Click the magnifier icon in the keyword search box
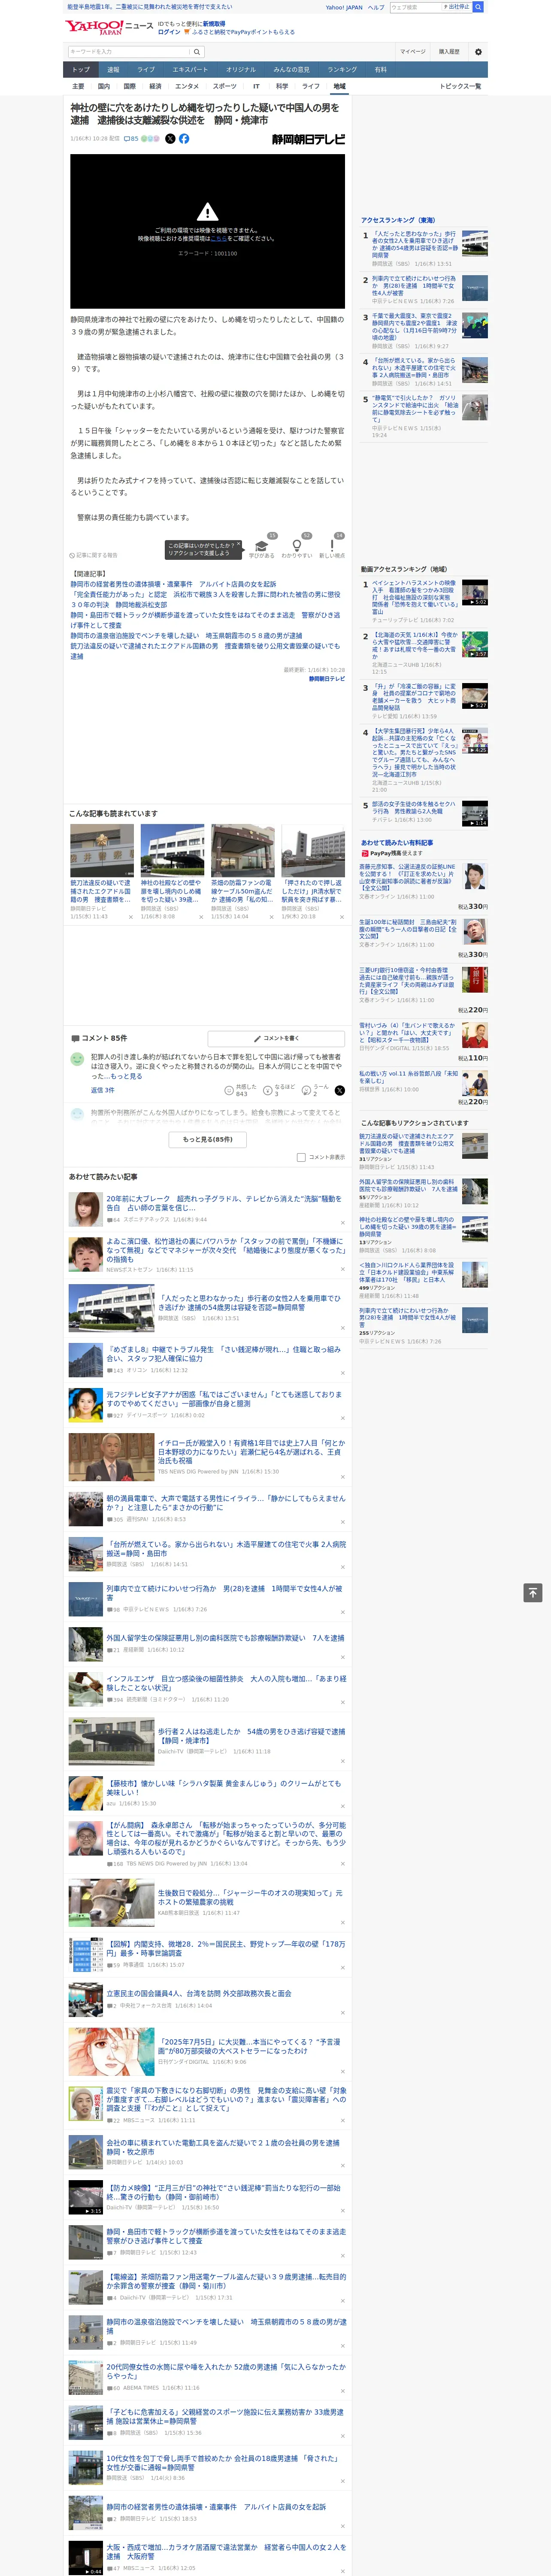The image size is (551, 2576). click(x=197, y=52)
